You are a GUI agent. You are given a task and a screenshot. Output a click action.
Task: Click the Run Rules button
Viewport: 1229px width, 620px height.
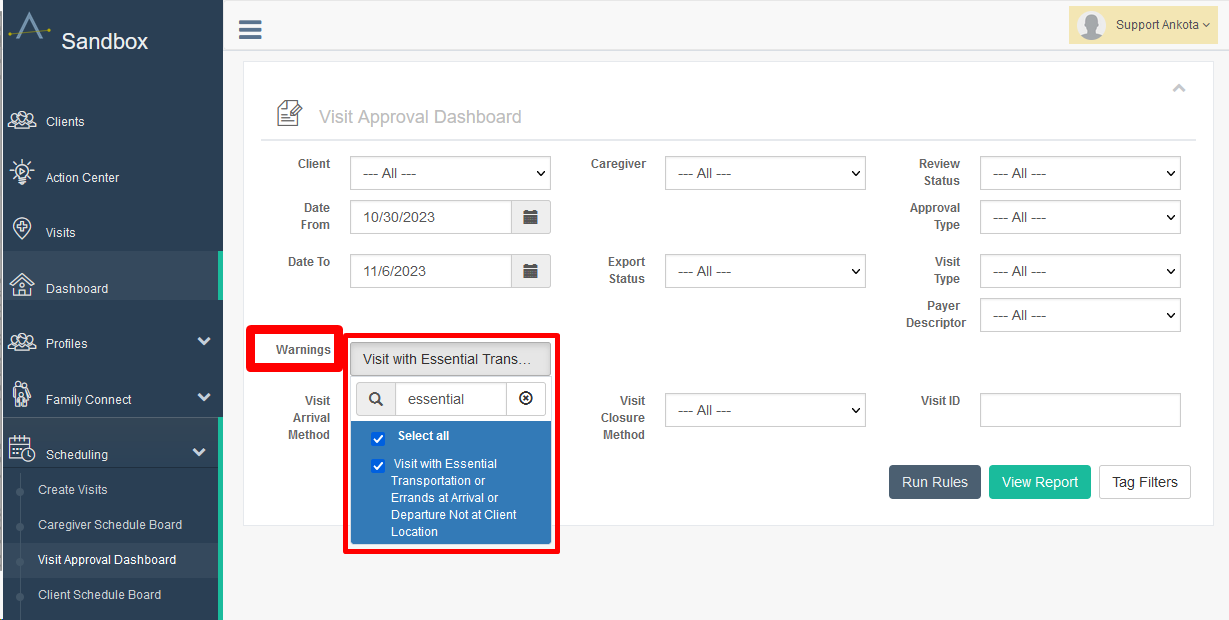pos(935,482)
